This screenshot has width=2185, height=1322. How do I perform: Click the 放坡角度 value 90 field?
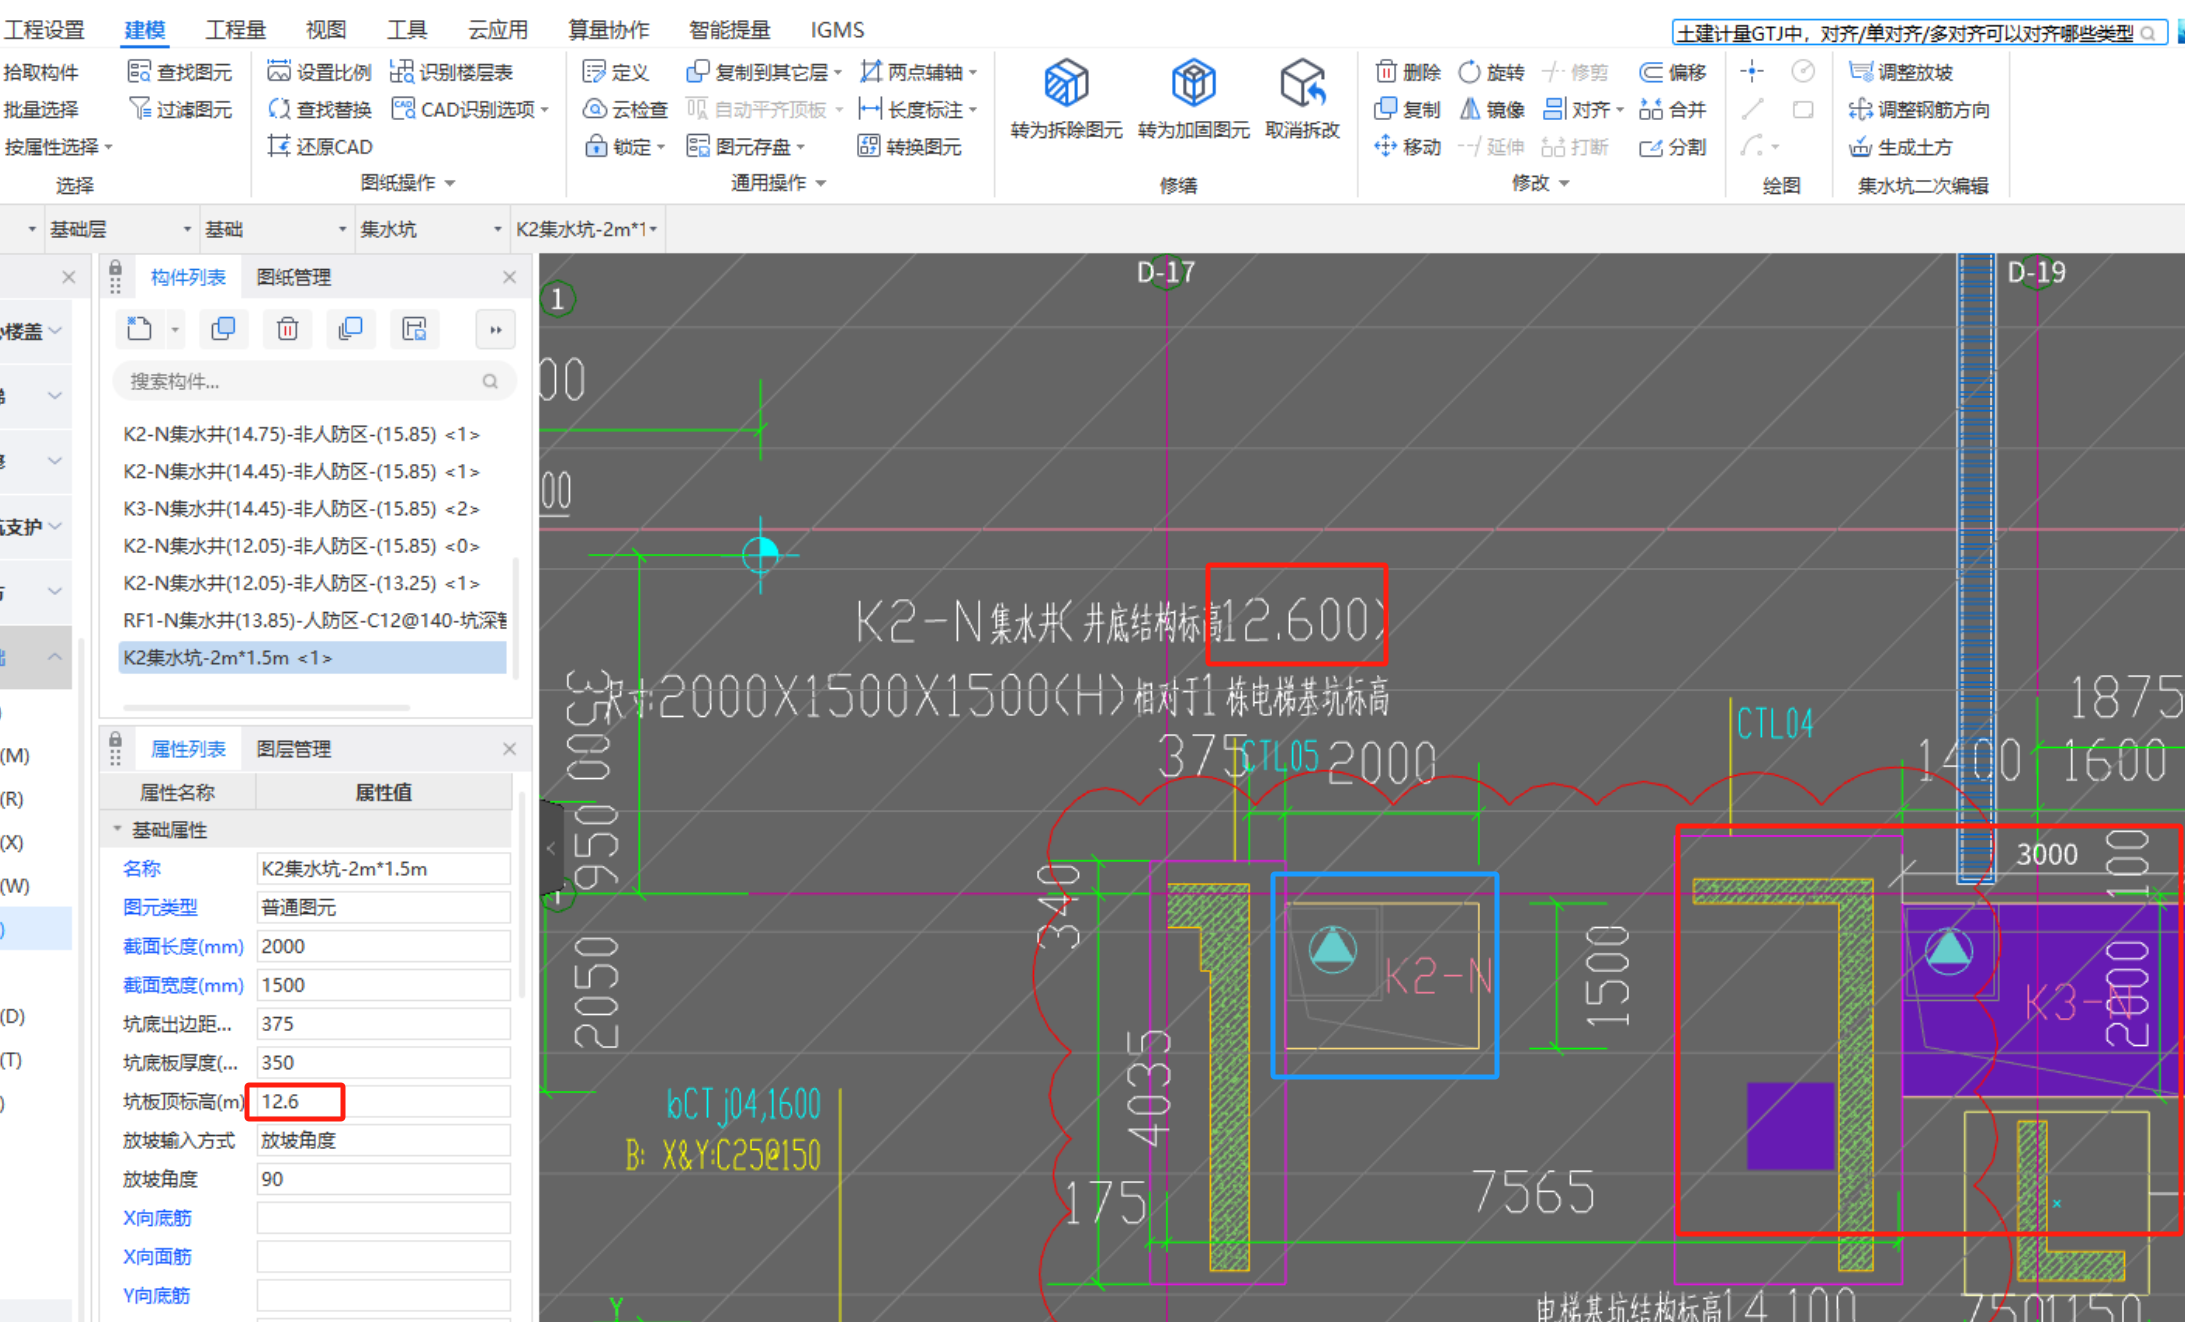click(x=383, y=1179)
